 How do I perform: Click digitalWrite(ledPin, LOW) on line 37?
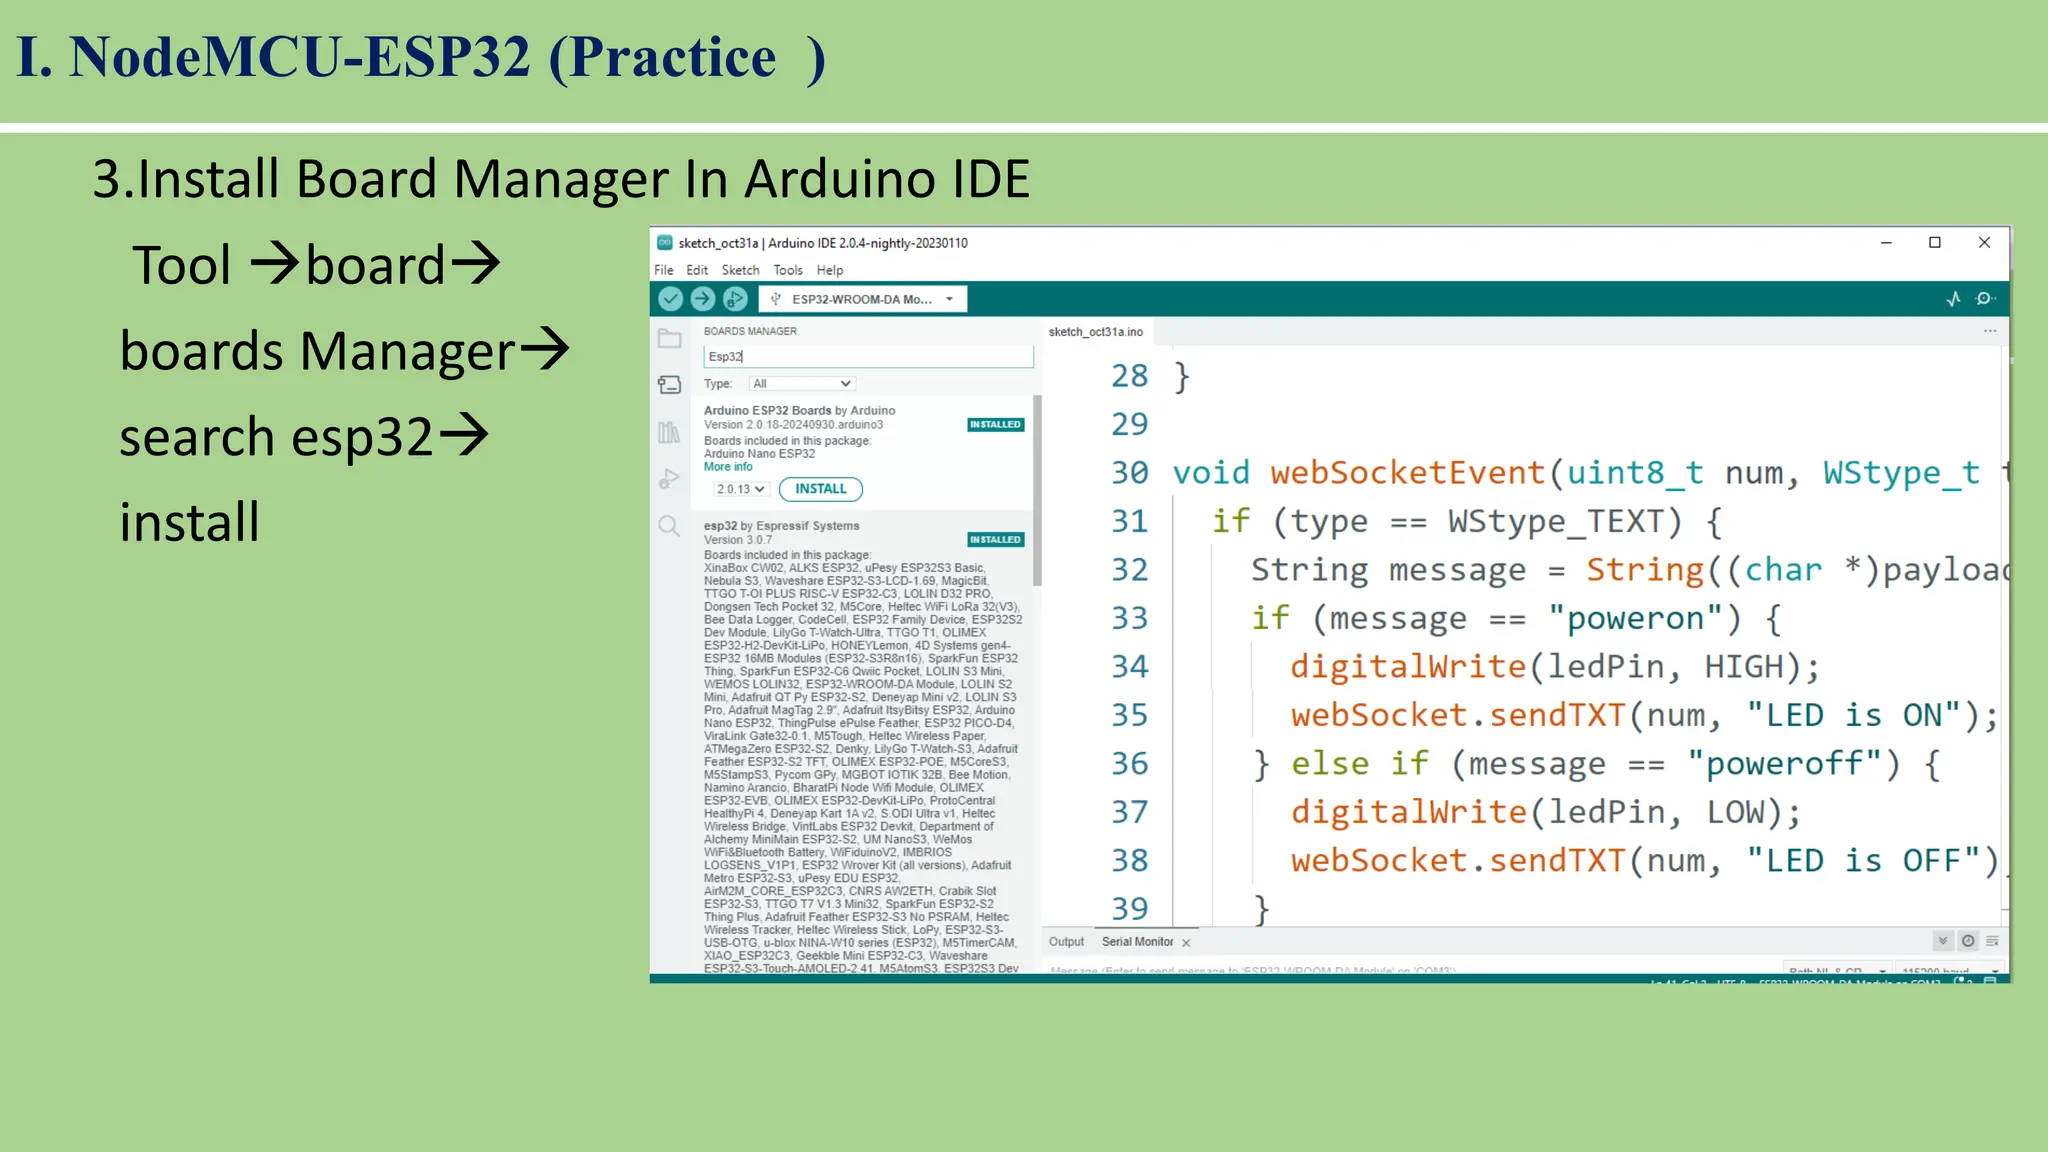(x=1545, y=812)
